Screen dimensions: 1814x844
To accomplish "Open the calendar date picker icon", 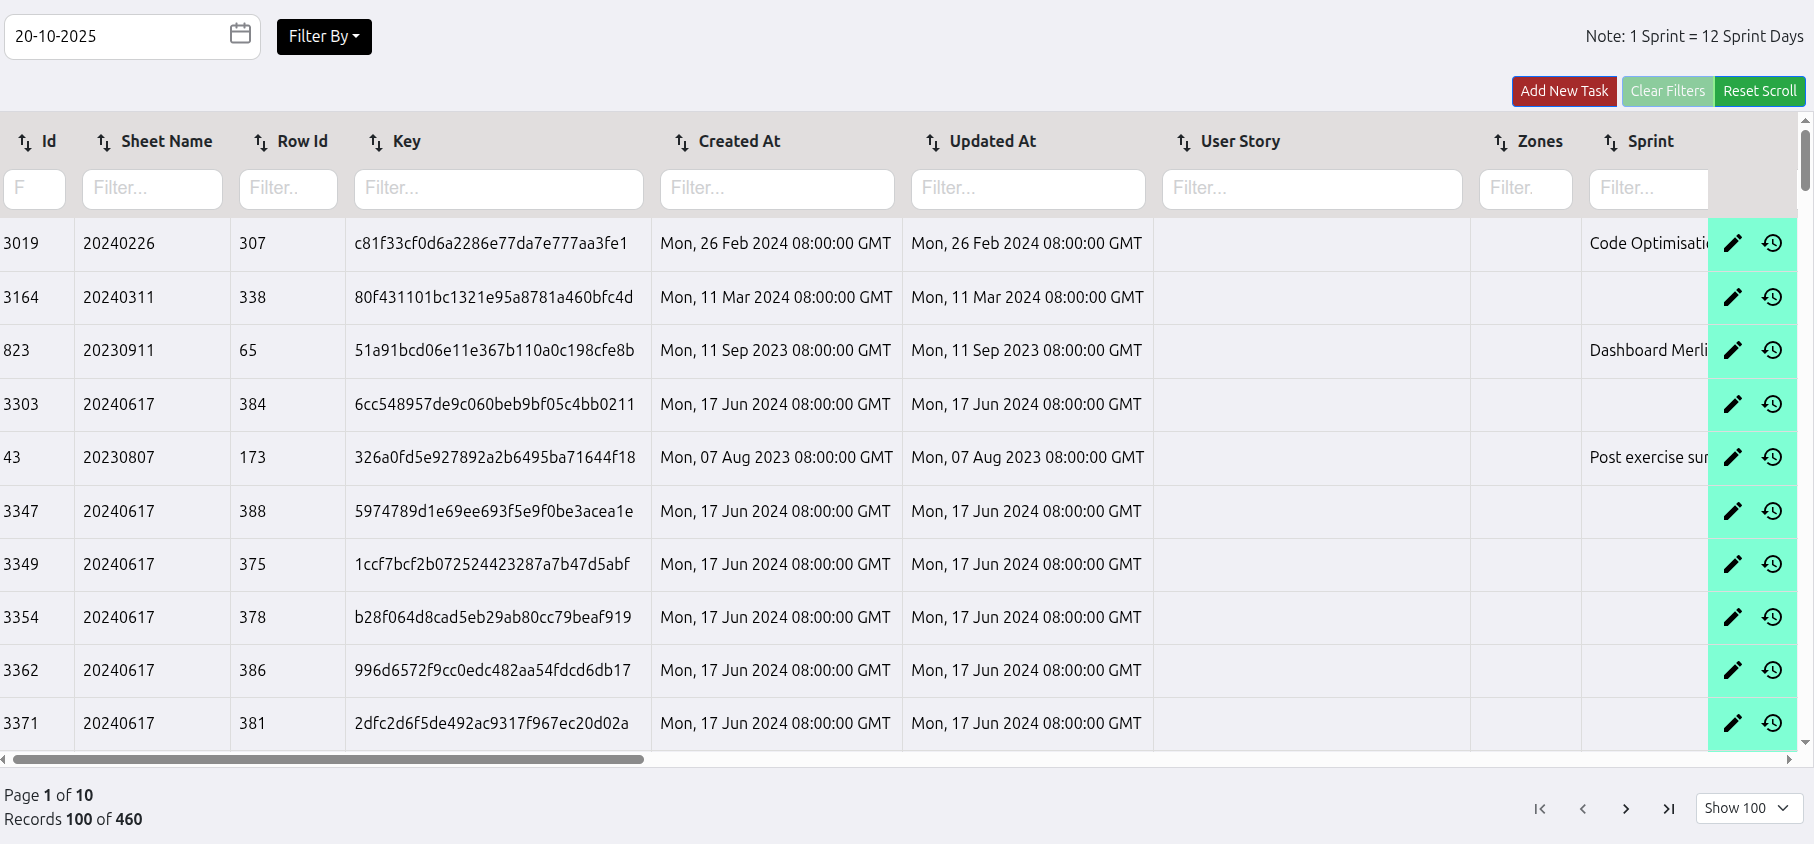I will (x=240, y=34).
